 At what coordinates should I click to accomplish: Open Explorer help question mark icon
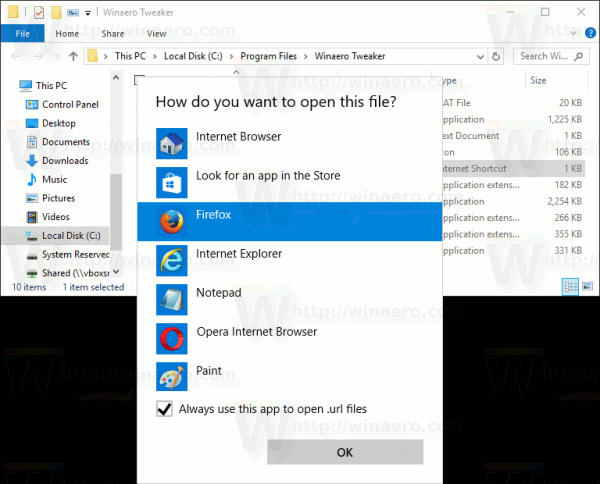pyautogui.click(x=590, y=33)
